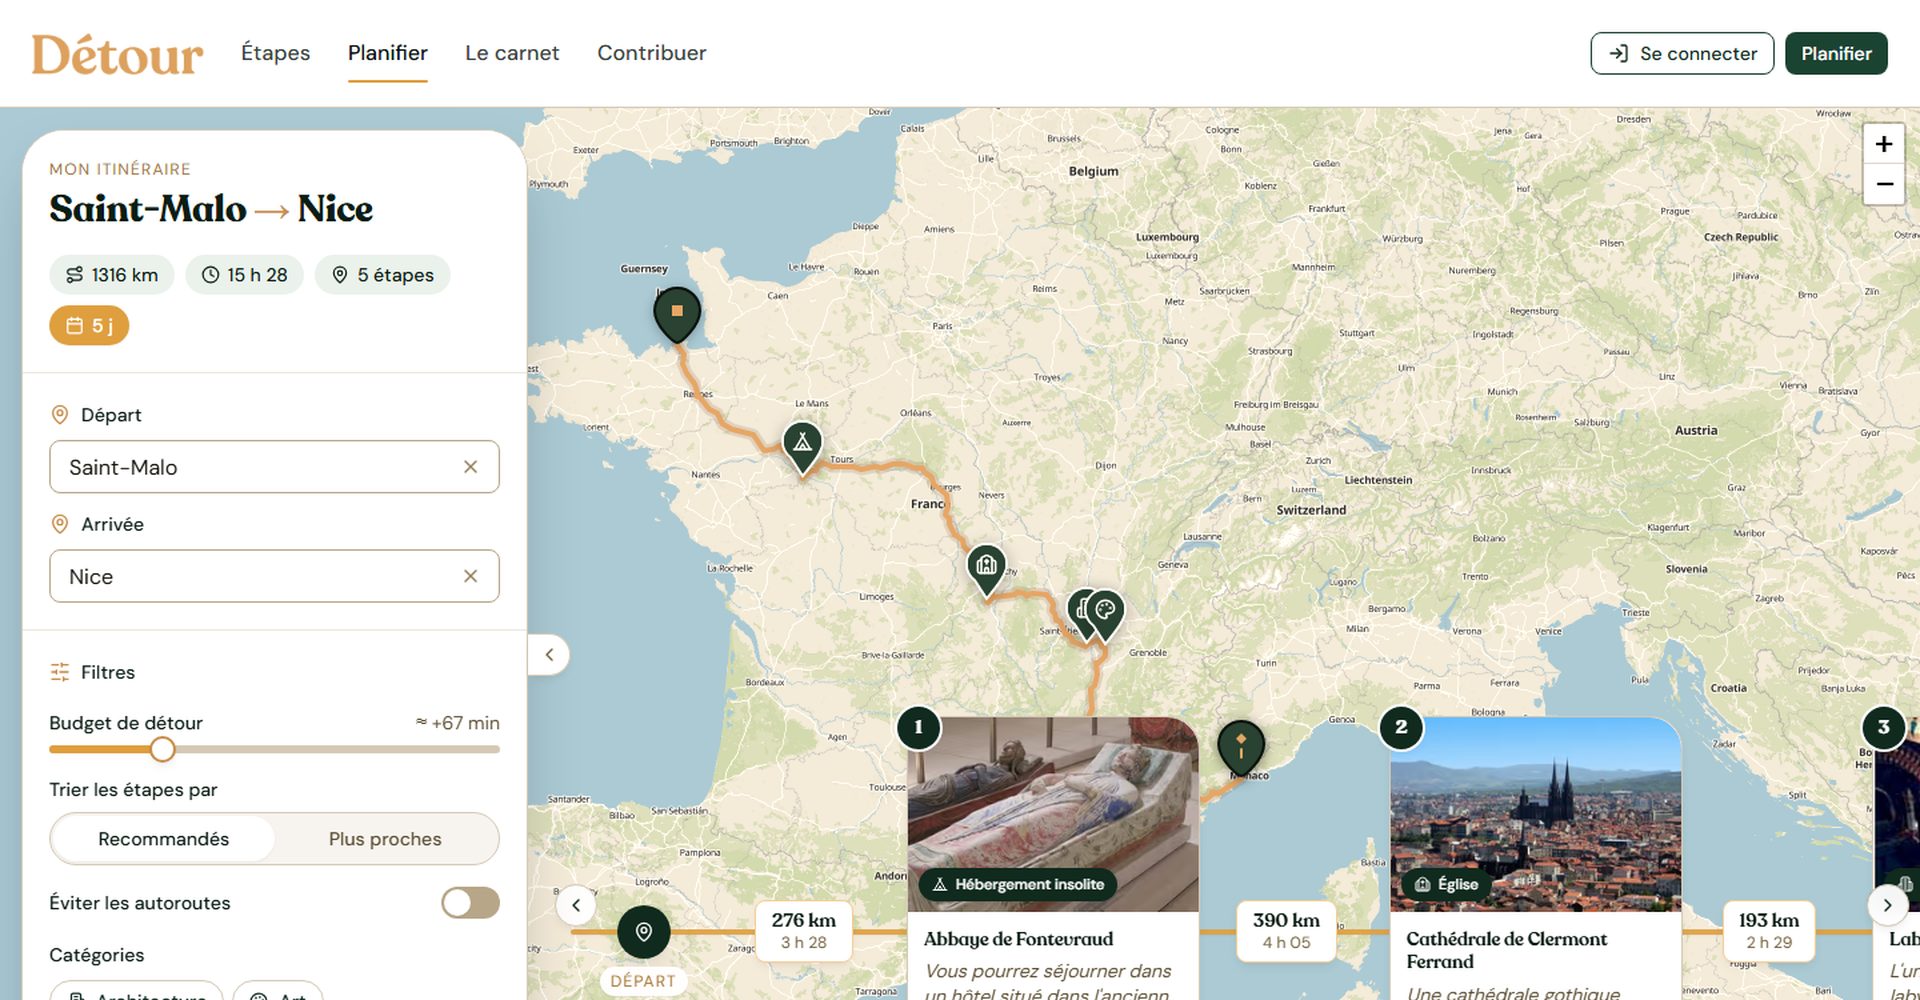The width and height of the screenshot is (1920, 1000).
Task: Click the Filtres settings icon
Action: 60,672
